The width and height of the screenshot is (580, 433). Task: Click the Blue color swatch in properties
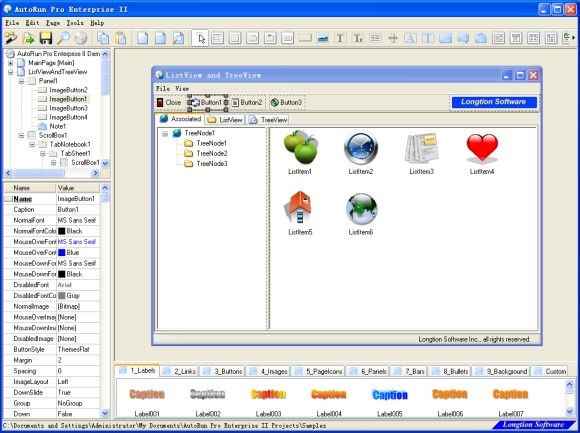tap(61, 253)
